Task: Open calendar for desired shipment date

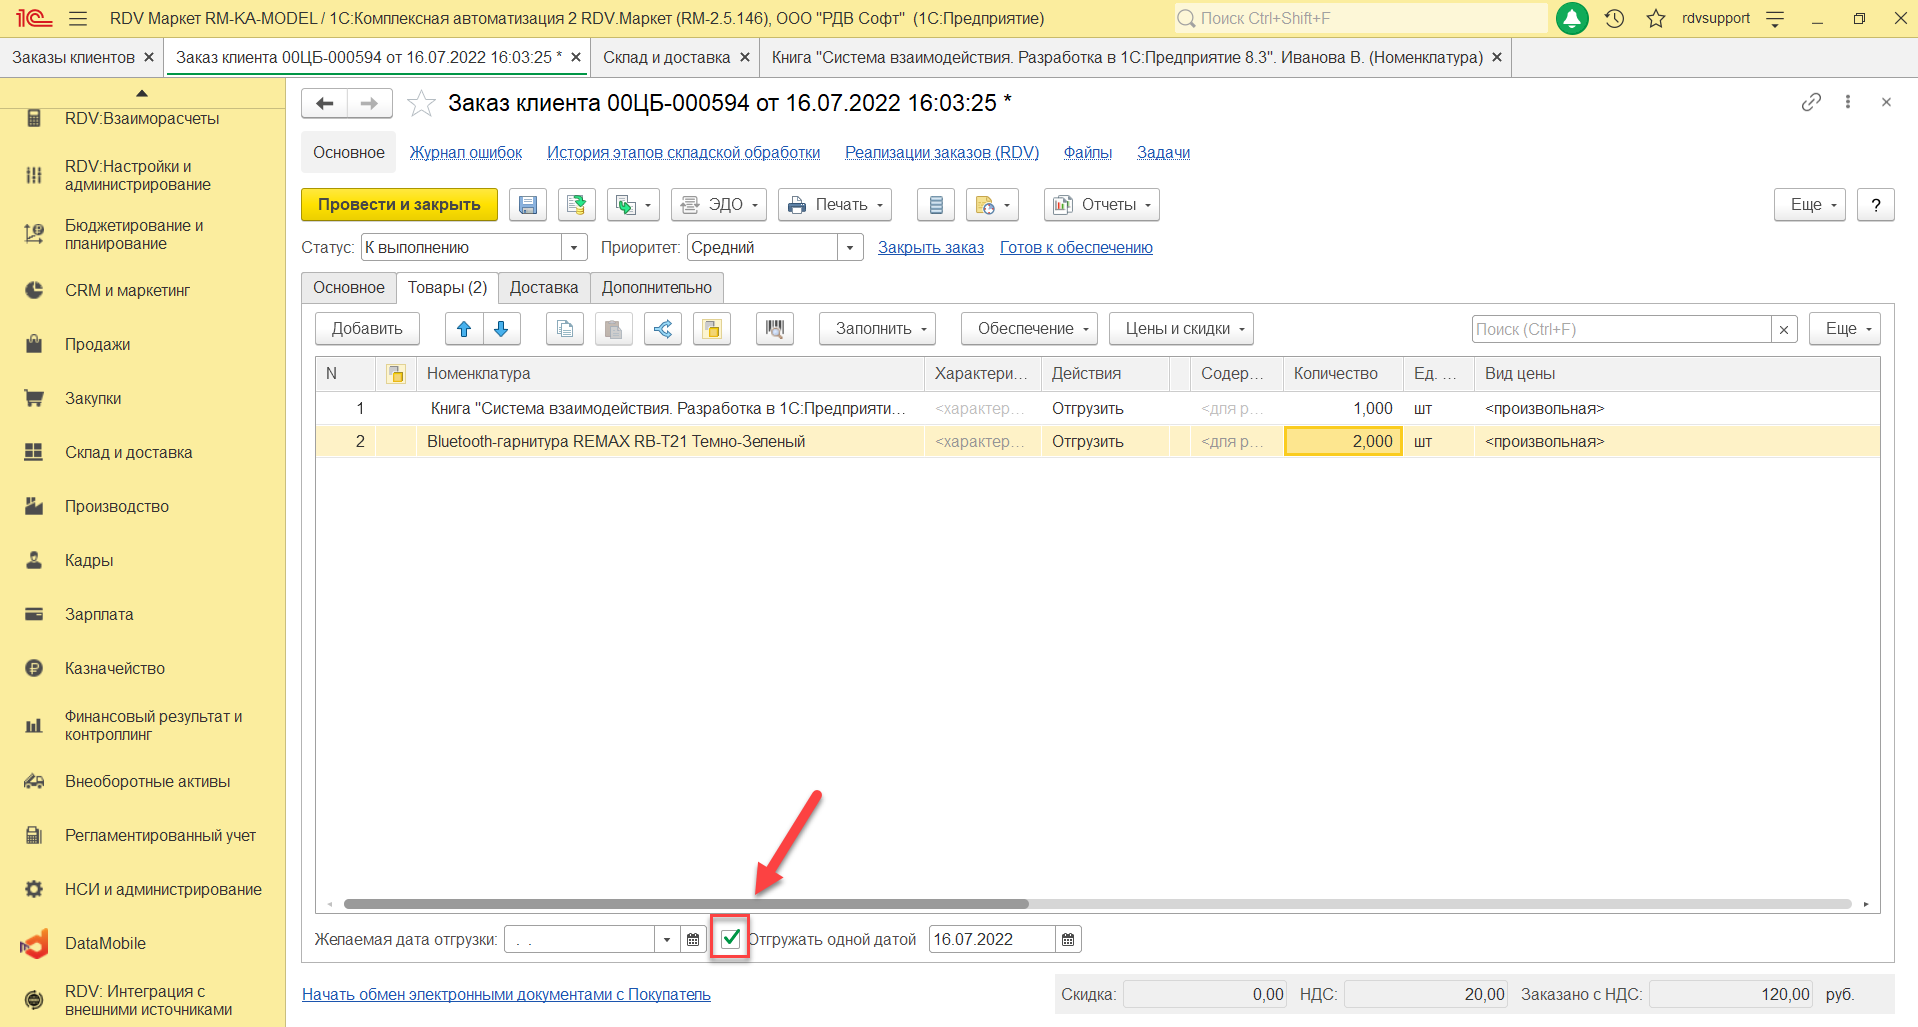Action: pyautogui.click(x=693, y=940)
